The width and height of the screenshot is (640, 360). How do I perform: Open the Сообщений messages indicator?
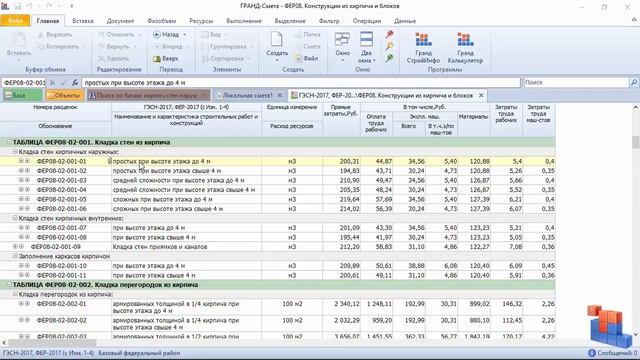pyautogui.click(x=612, y=353)
